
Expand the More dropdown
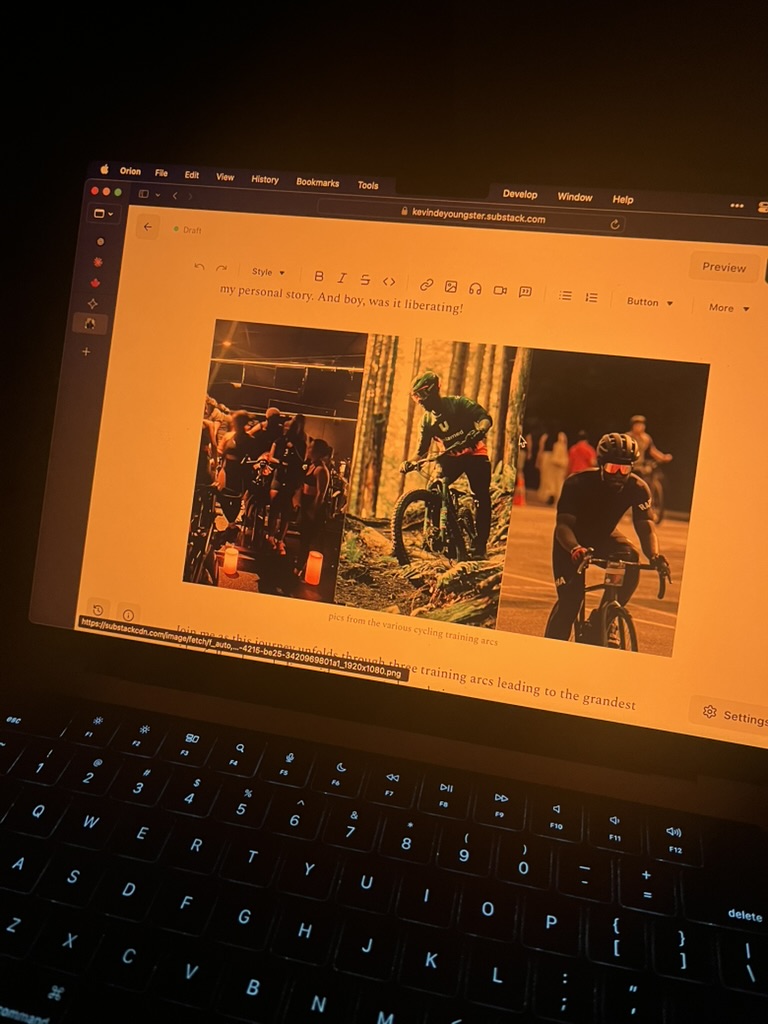pyautogui.click(x=728, y=308)
